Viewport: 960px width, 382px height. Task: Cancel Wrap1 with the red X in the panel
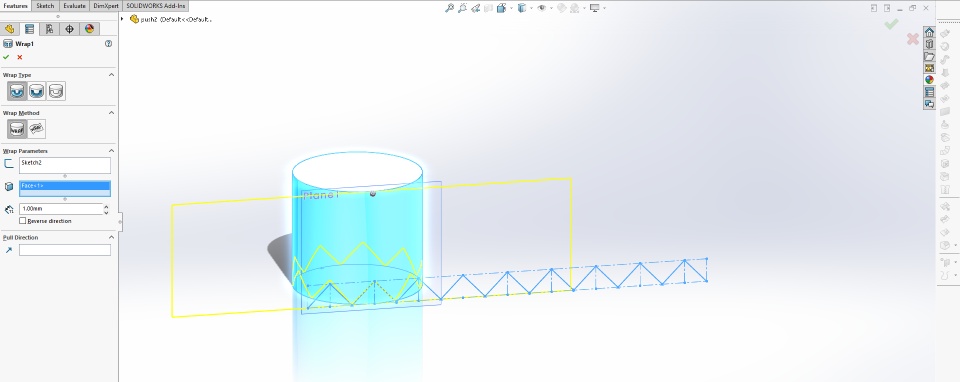tap(20, 57)
